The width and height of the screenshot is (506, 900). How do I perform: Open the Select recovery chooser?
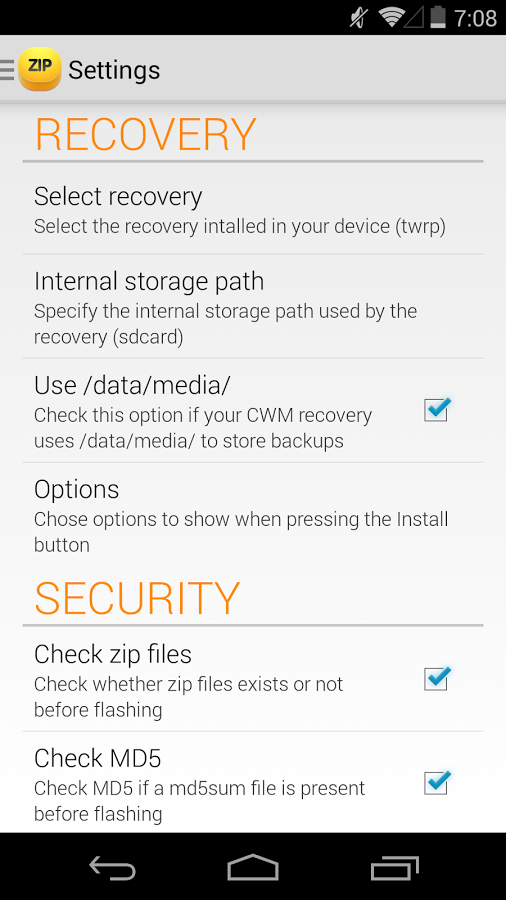point(253,210)
